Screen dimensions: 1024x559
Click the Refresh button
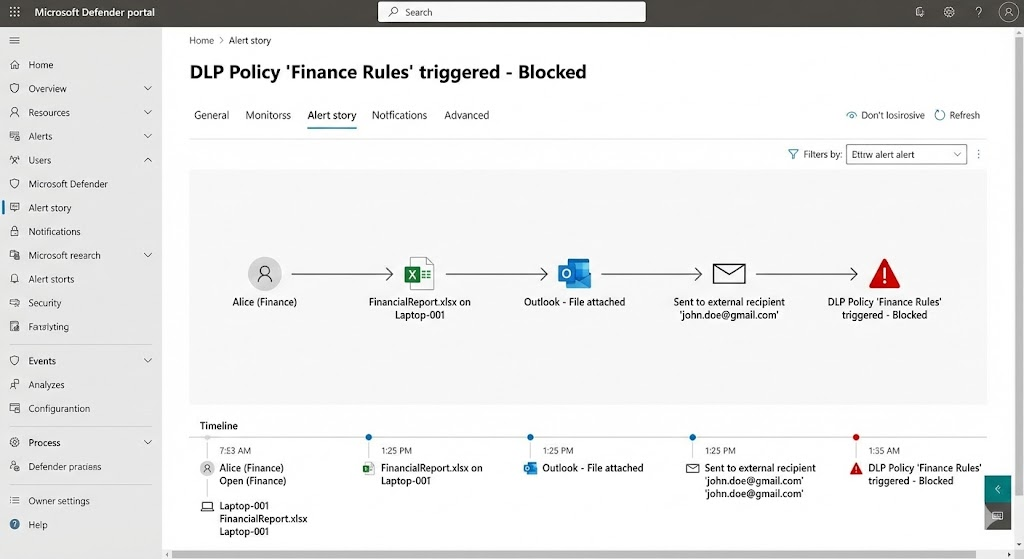click(957, 115)
